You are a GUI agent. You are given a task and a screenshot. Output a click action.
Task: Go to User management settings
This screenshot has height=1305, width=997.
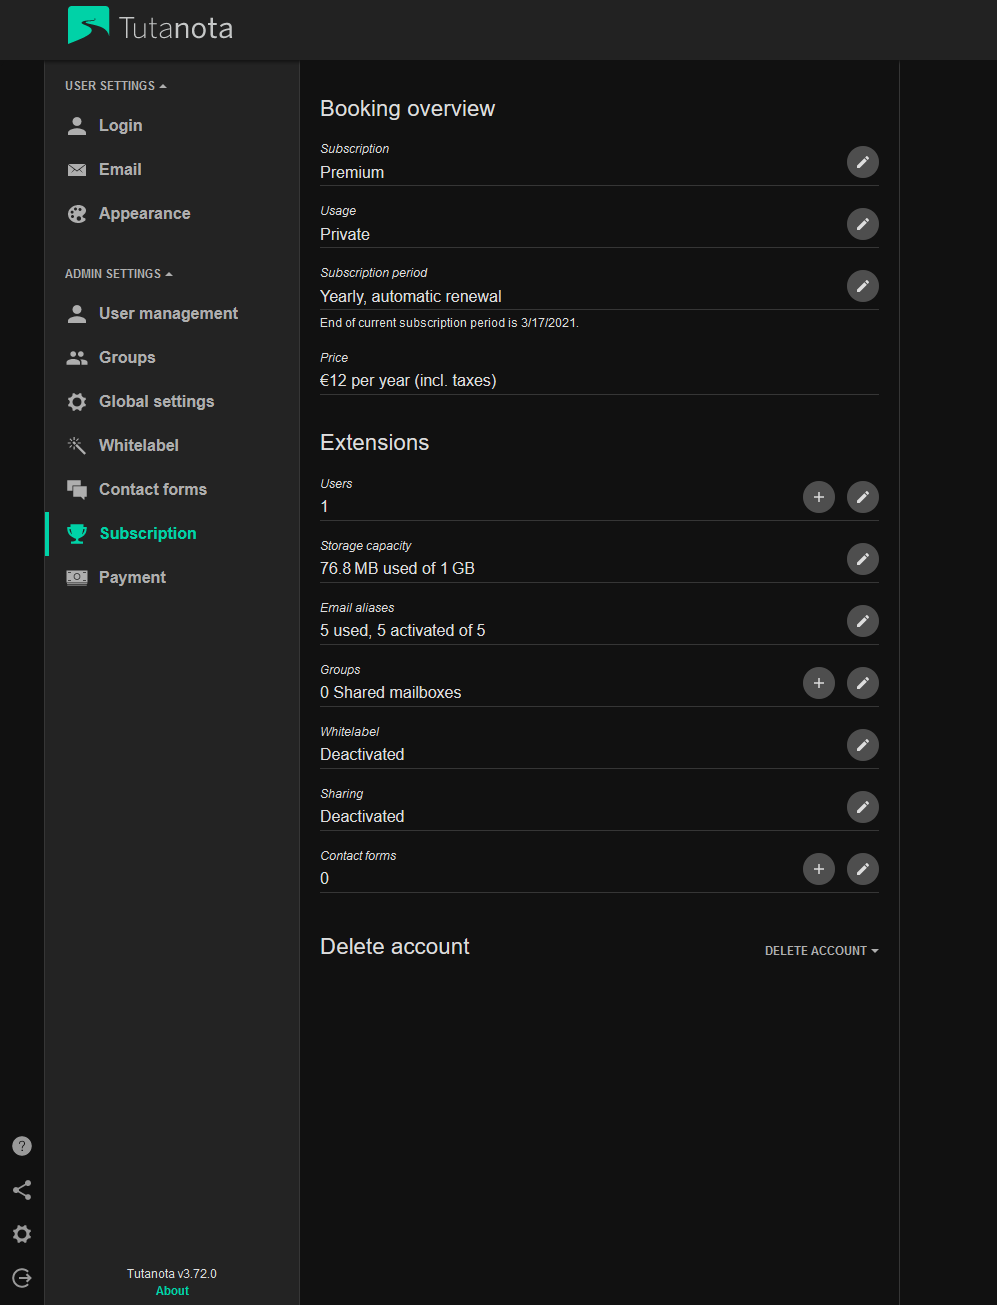point(168,314)
